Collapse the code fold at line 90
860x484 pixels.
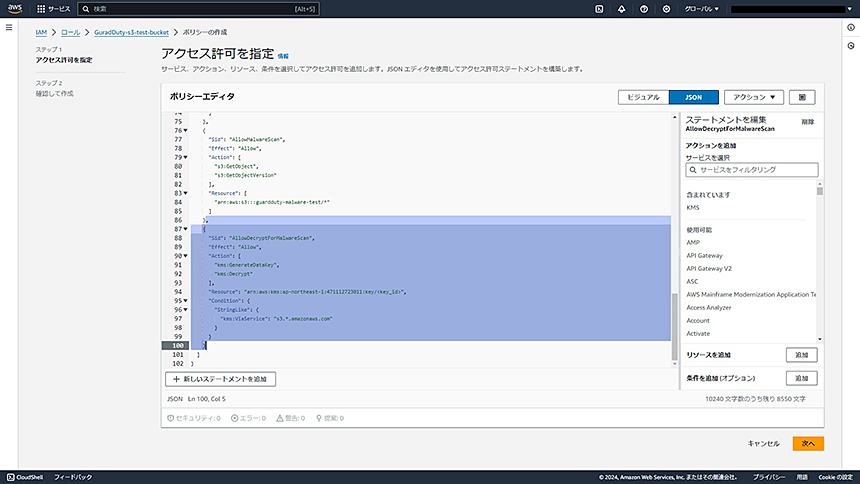[185, 256]
